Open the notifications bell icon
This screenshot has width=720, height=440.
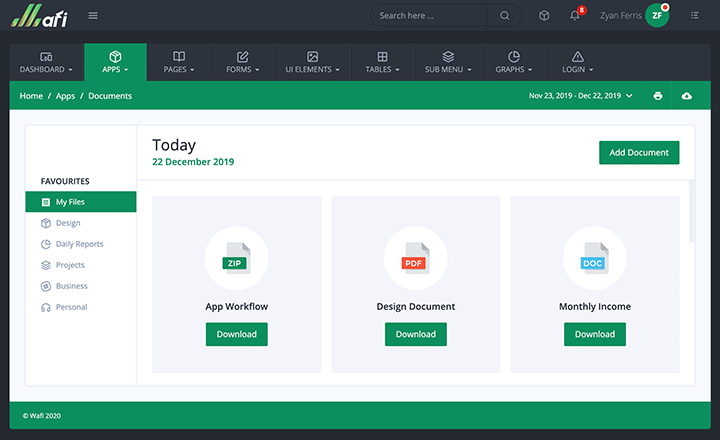[575, 16]
